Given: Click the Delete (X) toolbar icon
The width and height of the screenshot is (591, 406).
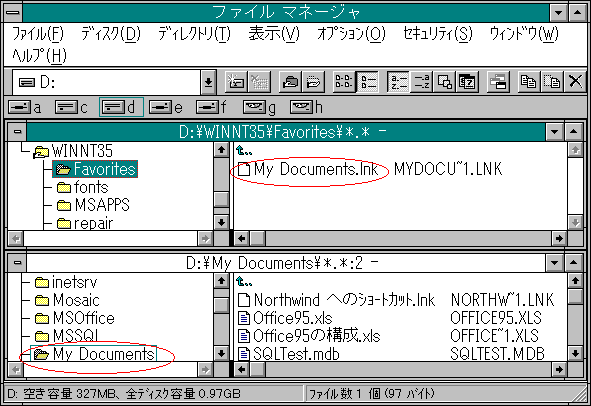Looking at the screenshot, I should tap(575, 81).
